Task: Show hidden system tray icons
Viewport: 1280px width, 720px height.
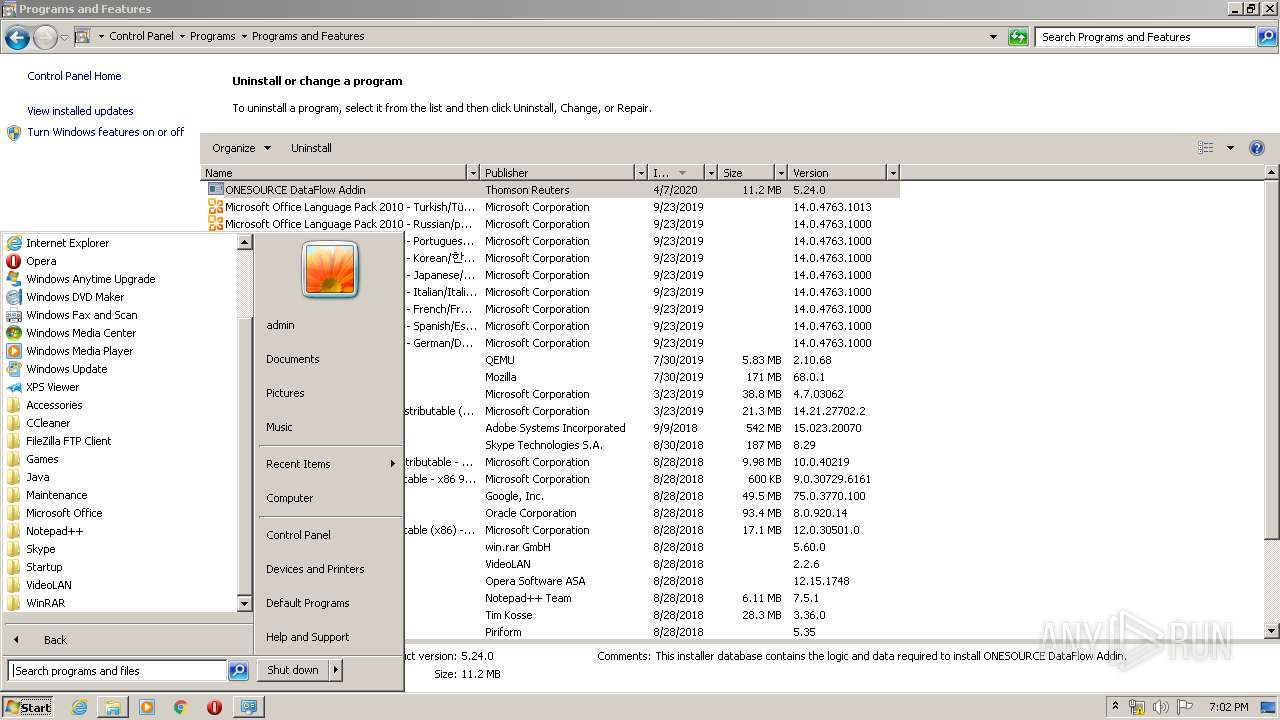Action: [1115, 707]
